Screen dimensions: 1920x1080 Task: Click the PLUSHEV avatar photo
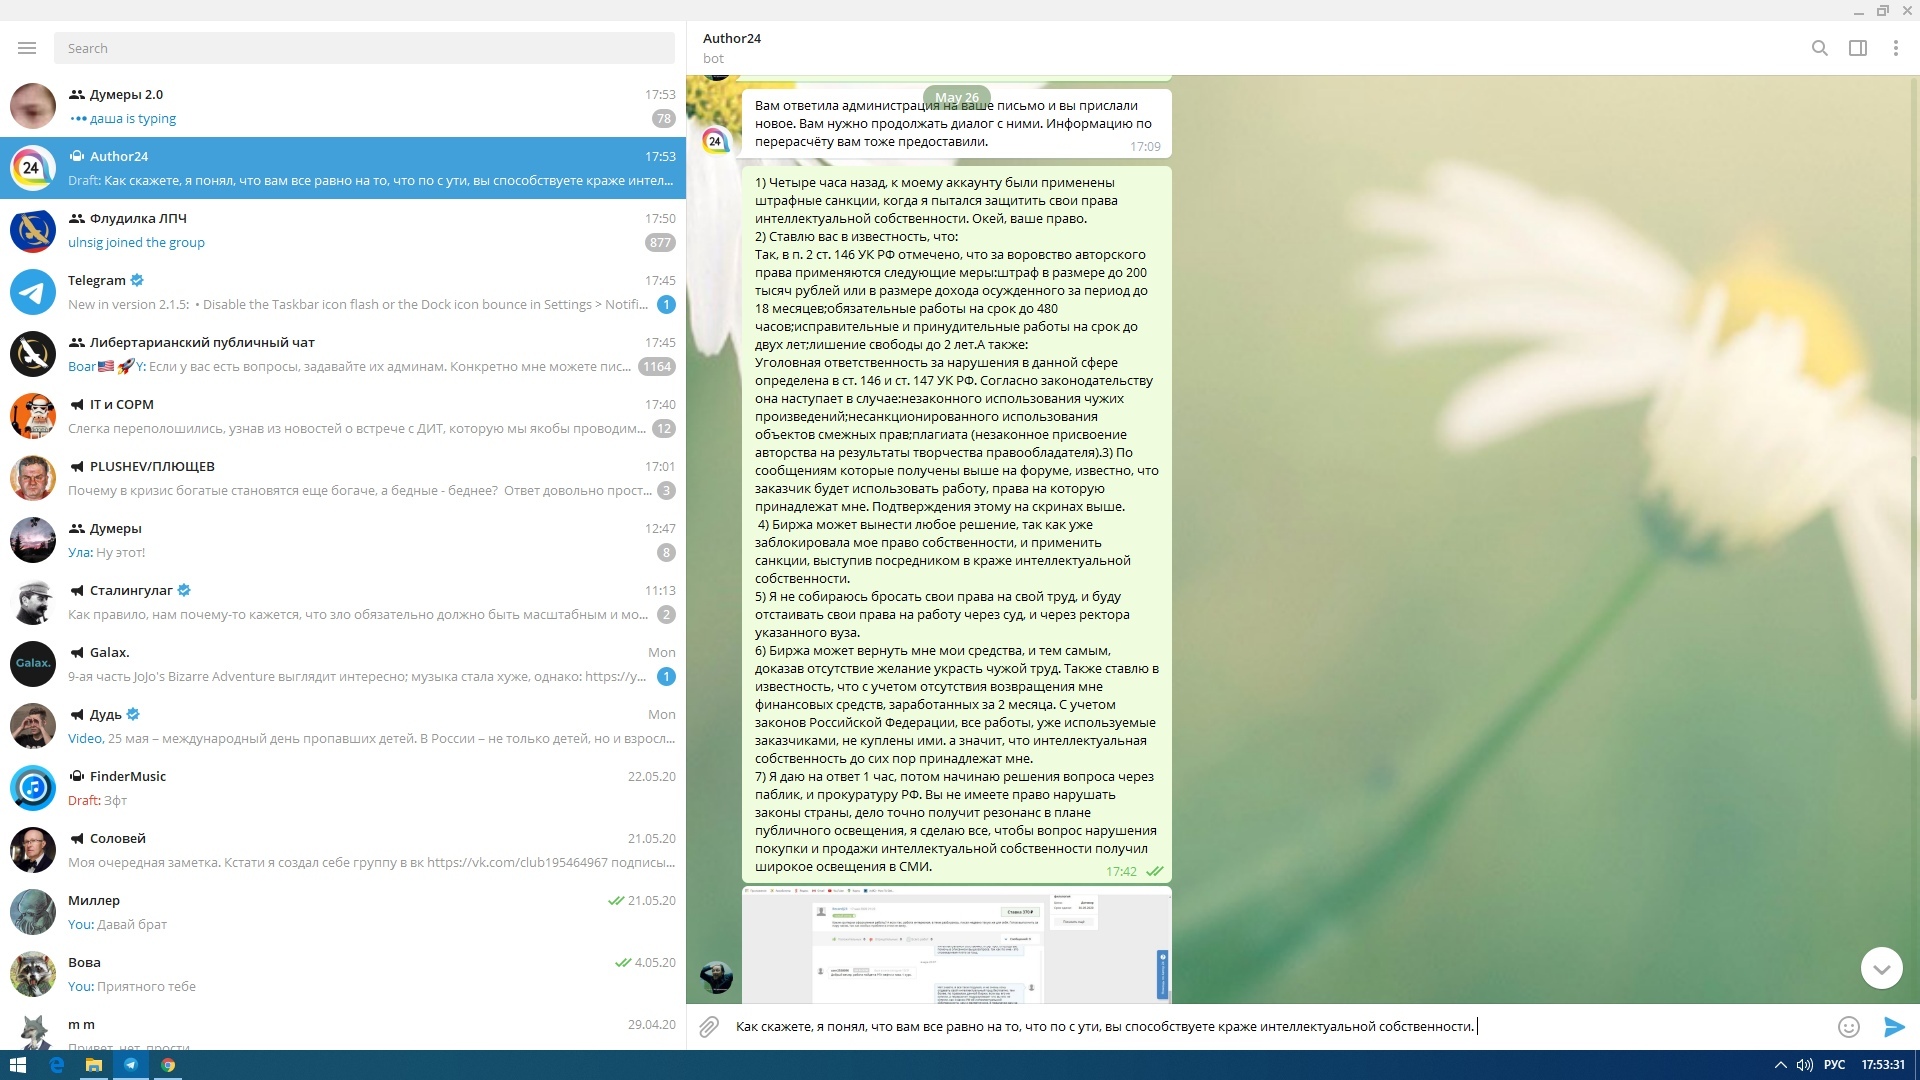pos(33,478)
